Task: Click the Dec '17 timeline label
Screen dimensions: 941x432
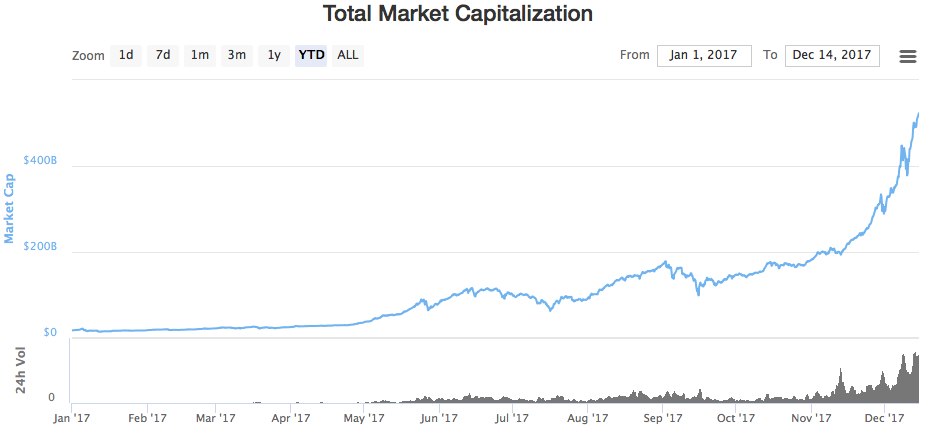Action: [x=884, y=417]
